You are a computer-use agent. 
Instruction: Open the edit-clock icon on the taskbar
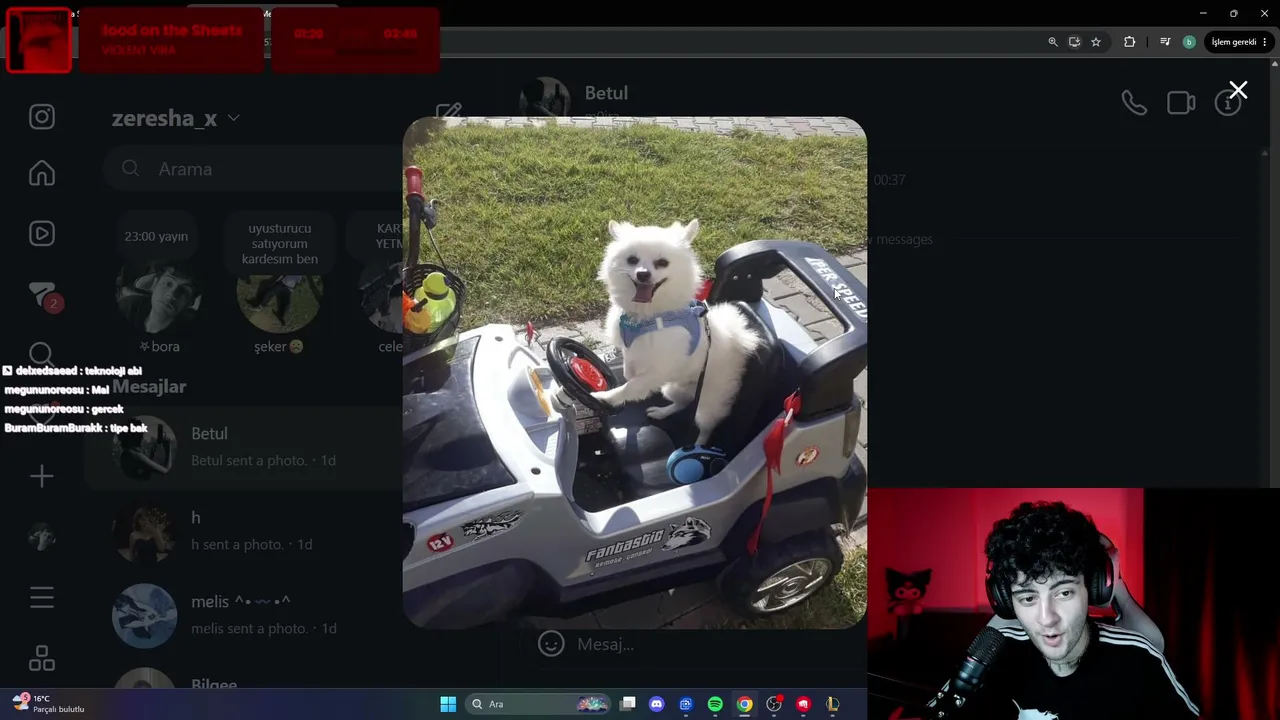pyautogui.click(x=685, y=704)
